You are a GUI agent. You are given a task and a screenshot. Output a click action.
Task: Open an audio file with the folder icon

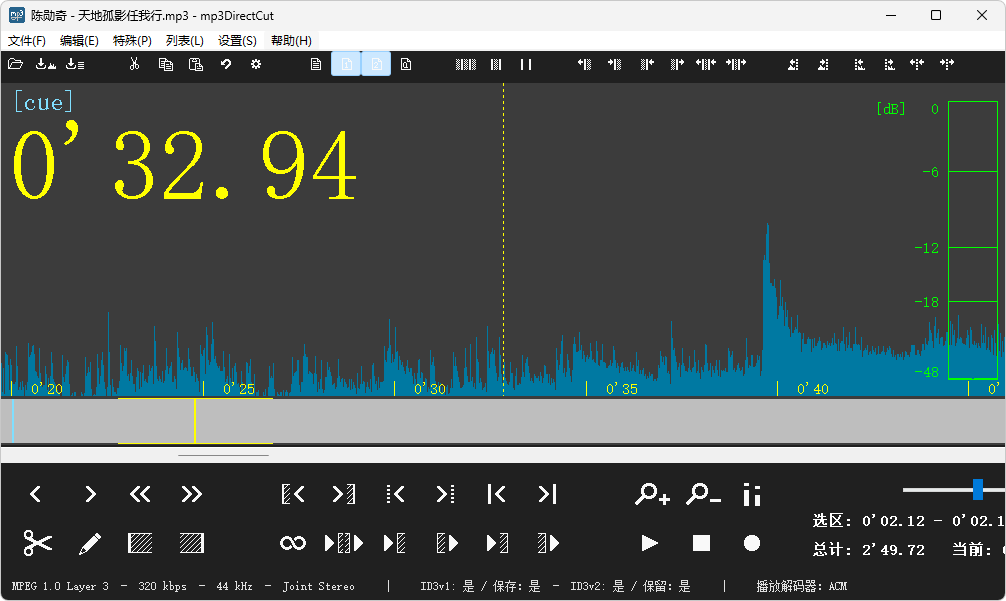[x=15, y=64]
